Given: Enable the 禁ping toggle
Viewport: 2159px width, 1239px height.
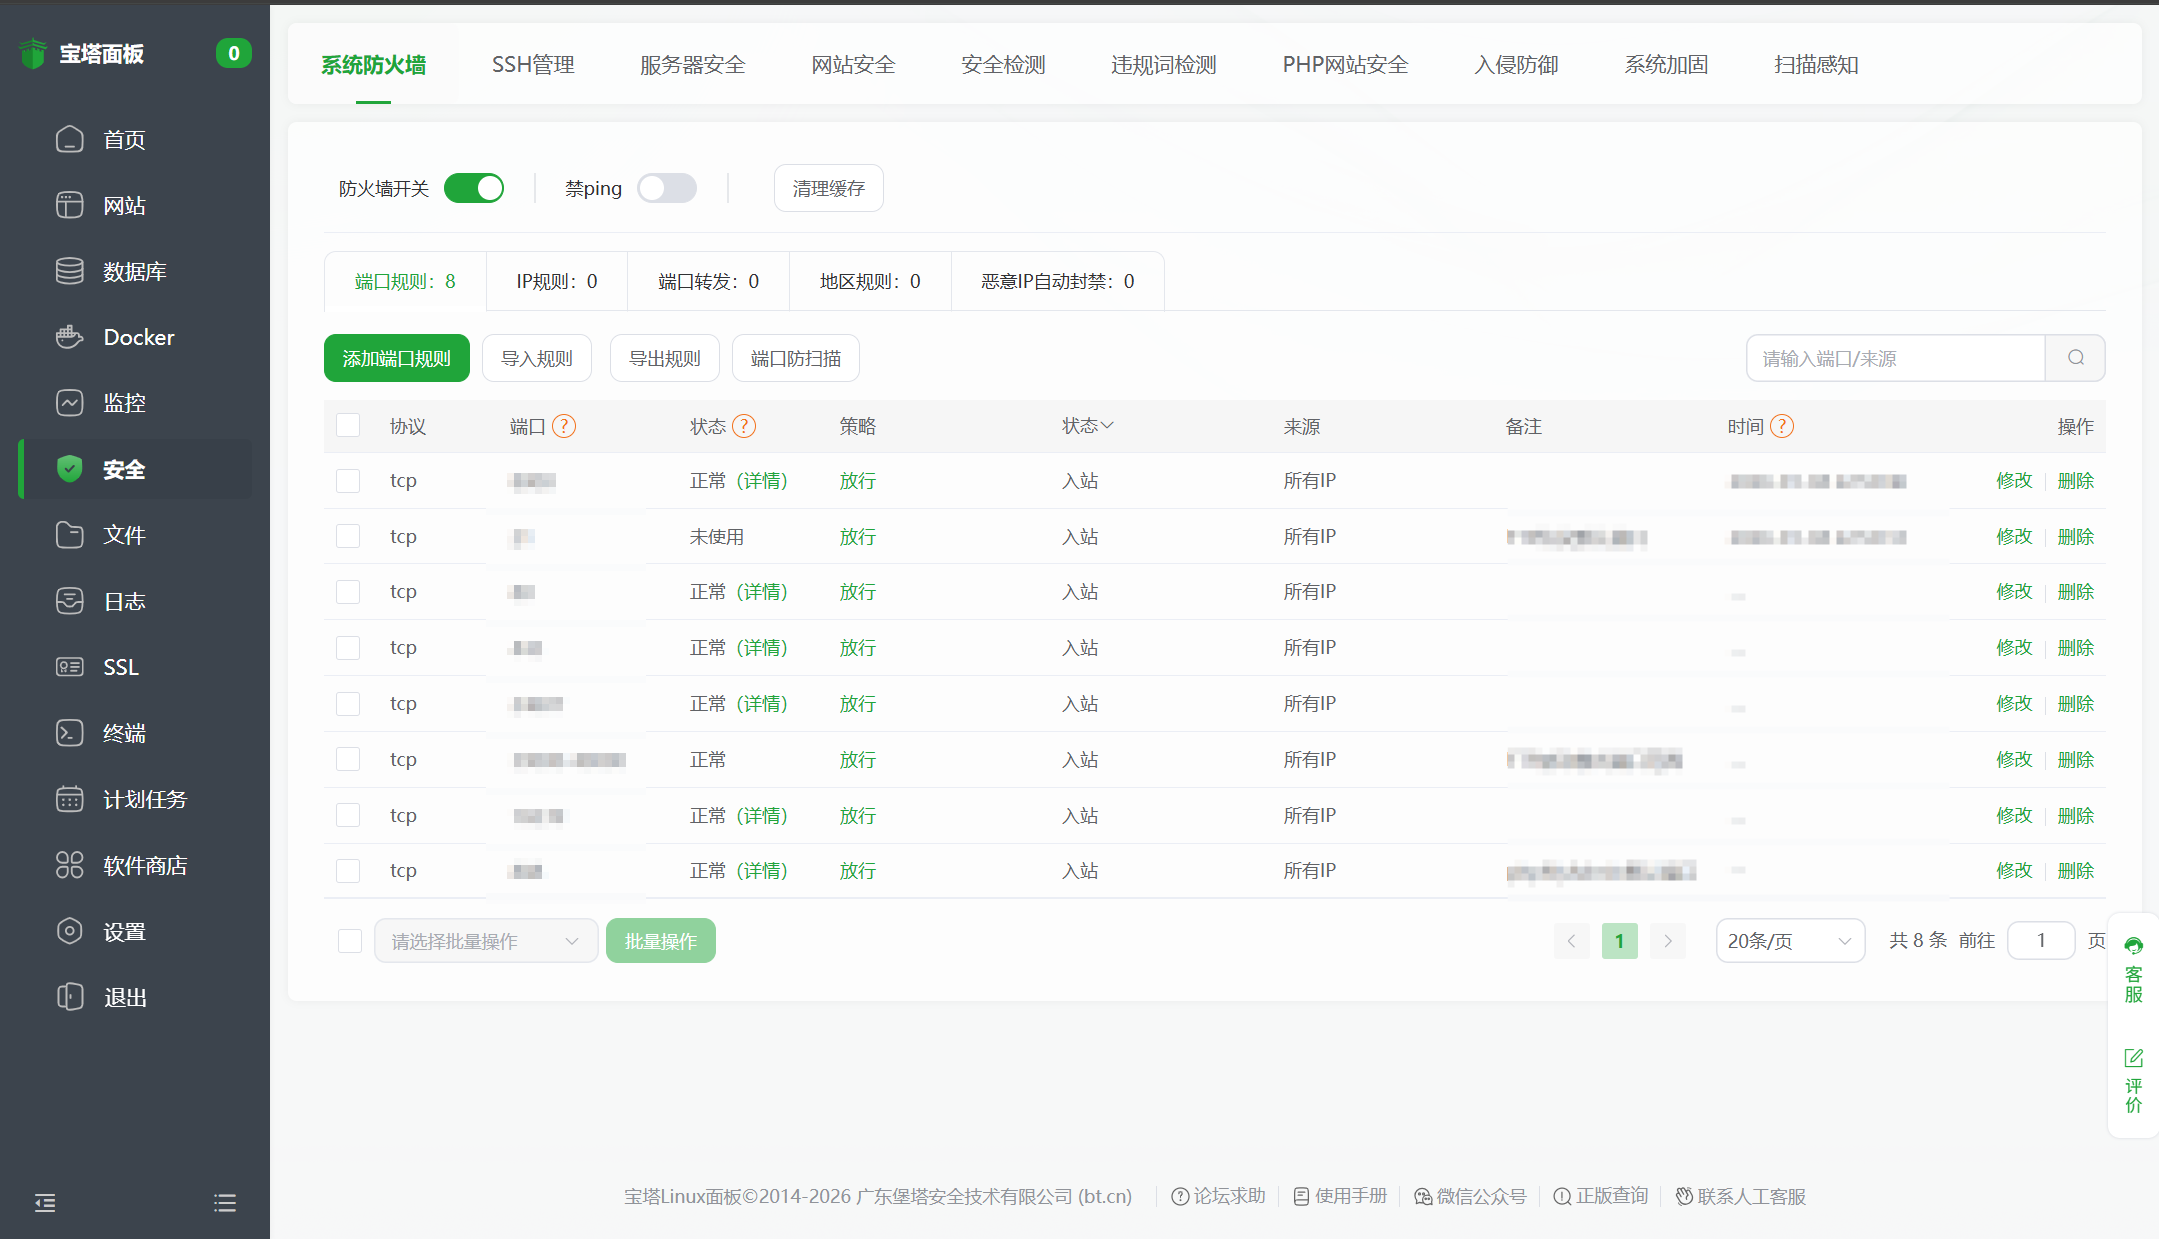Looking at the screenshot, I should click(667, 188).
